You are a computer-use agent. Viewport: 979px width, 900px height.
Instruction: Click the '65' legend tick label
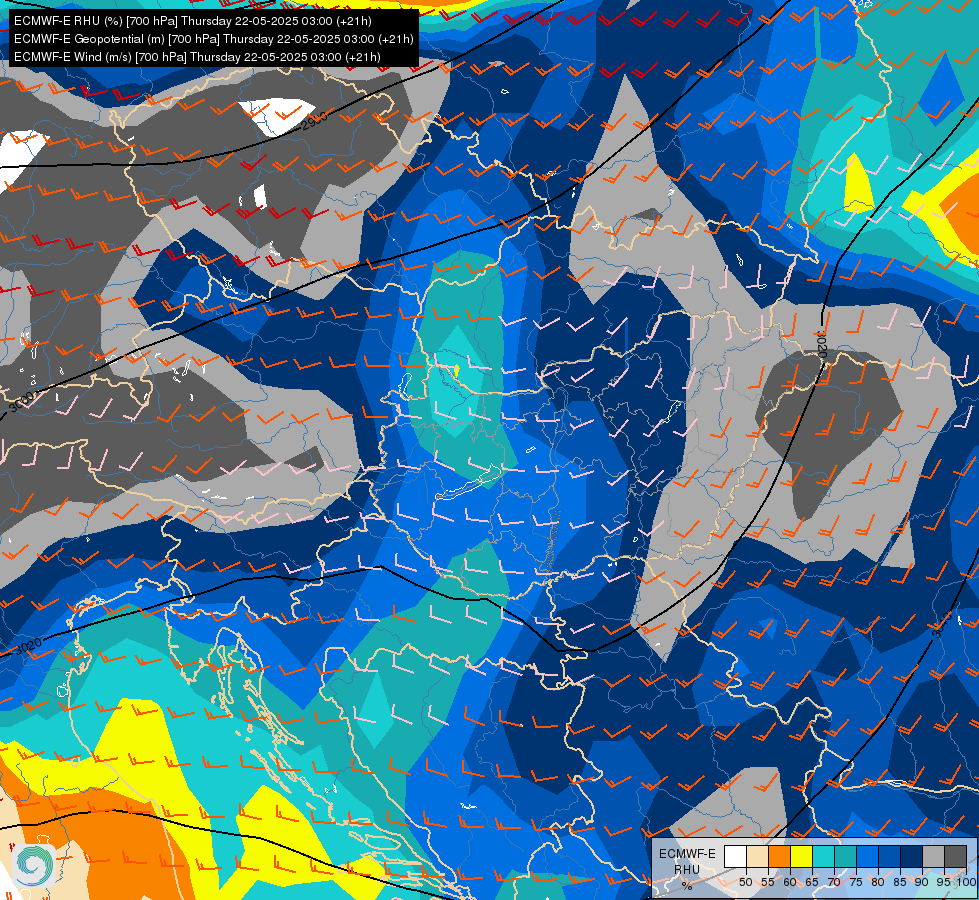812,882
